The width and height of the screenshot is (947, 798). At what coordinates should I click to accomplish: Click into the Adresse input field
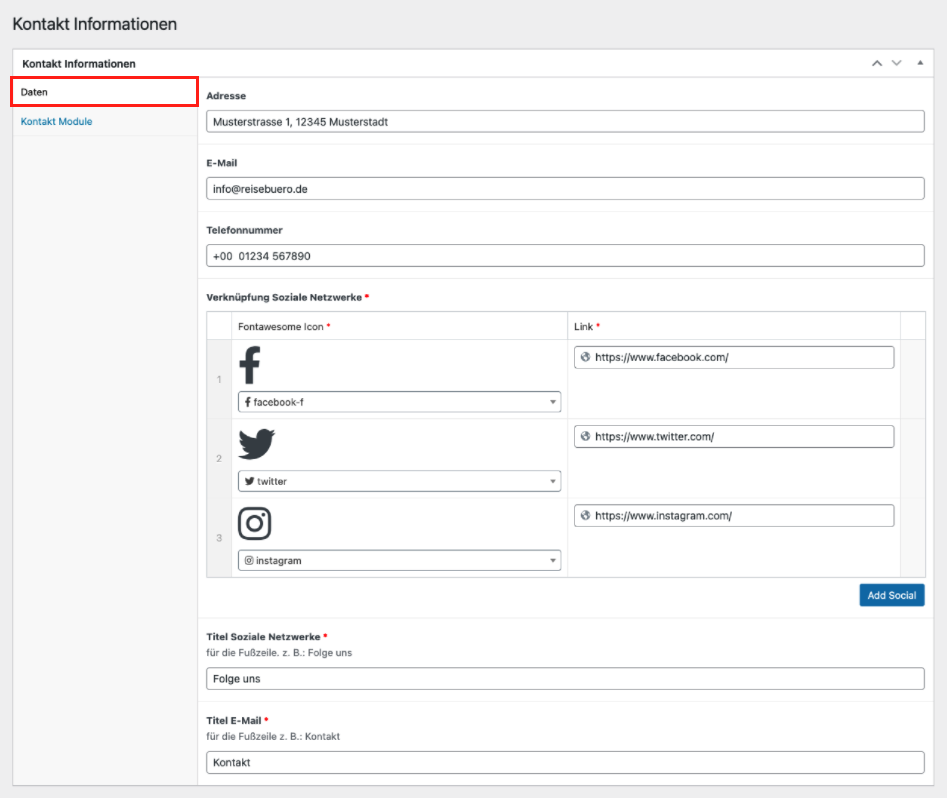[565, 122]
